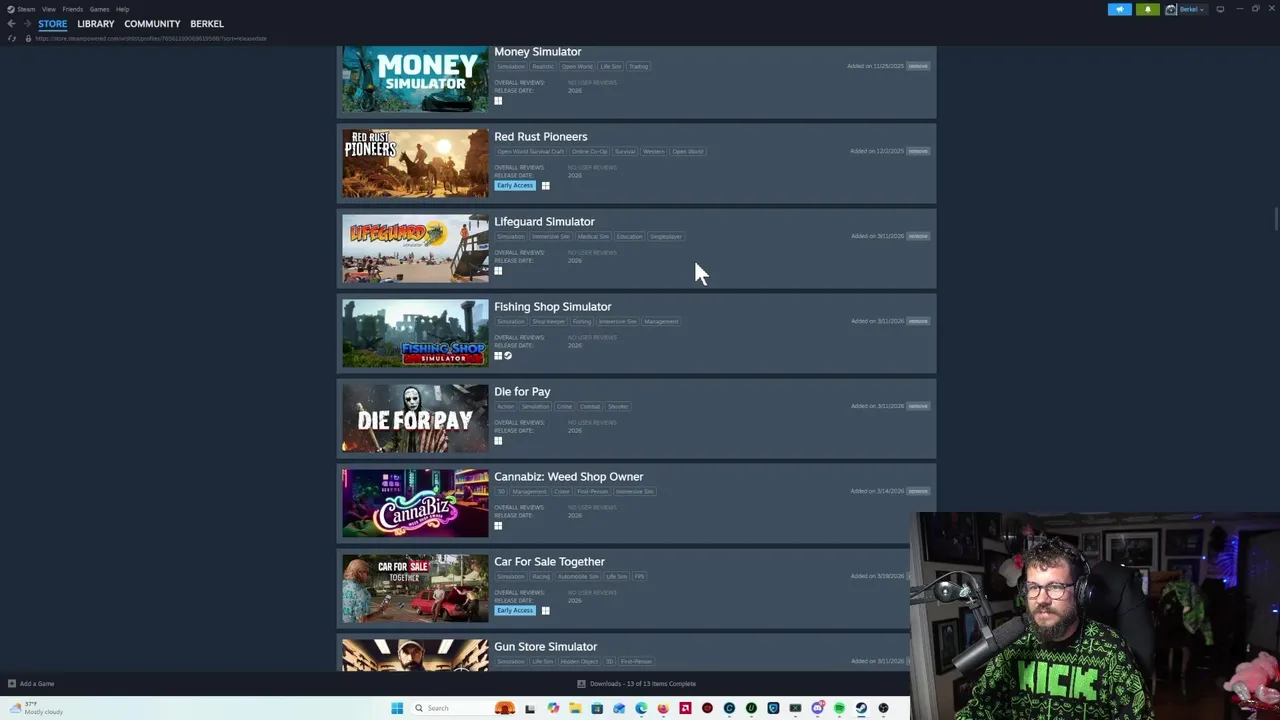The width and height of the screenshot is (1280, 720).
Task: Open the Cannabiz thumbnail image
Action: pos(415,503)
